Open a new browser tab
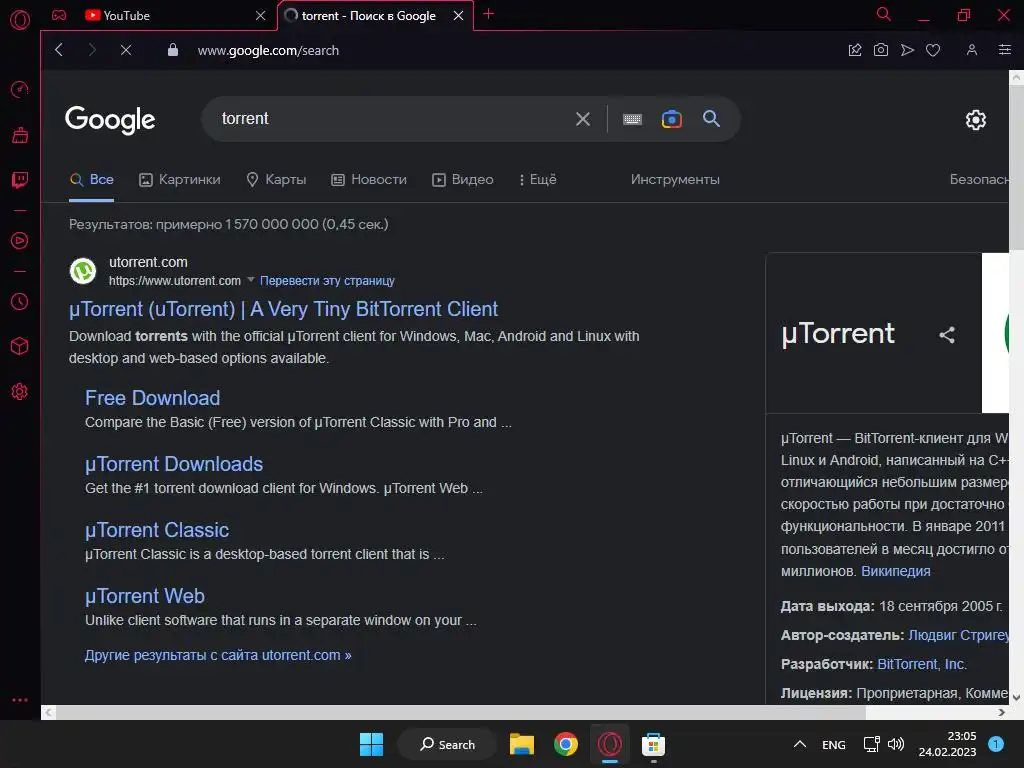Image resolution: width=1024 pixels, height=768 pixels. coord(488,14)
